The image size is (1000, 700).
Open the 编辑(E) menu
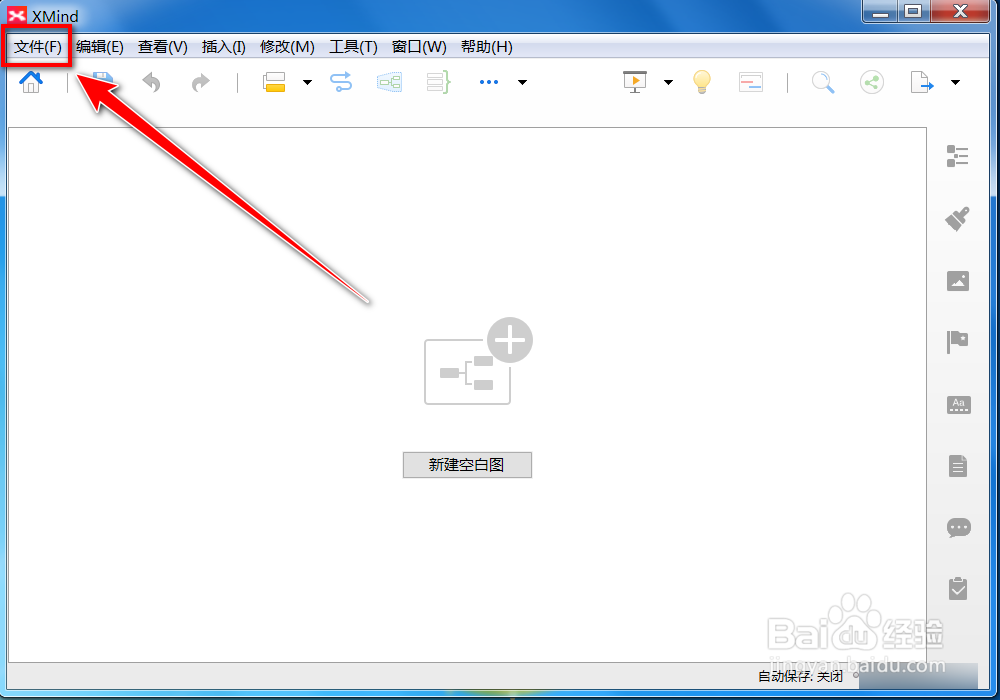pos(99,47)
